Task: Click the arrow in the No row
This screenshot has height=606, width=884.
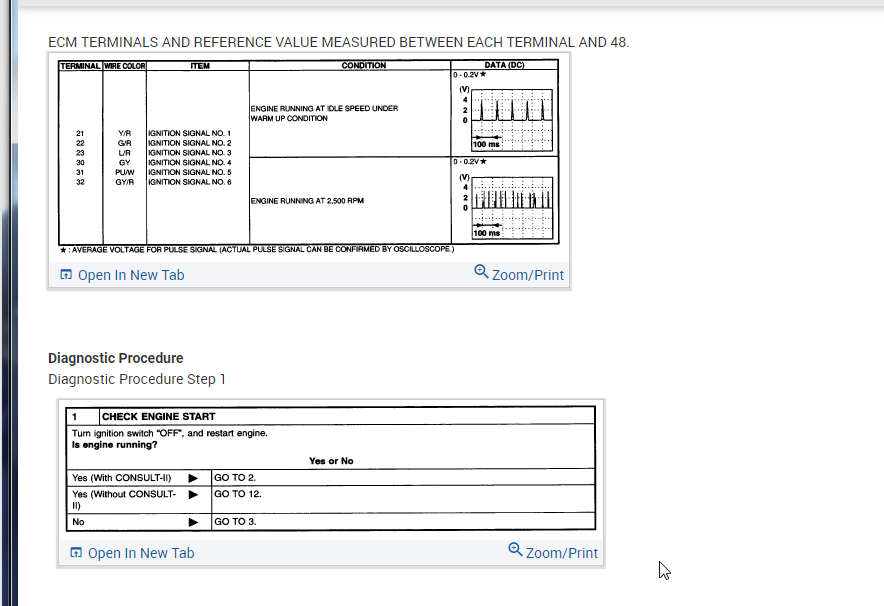Action: pyautogui.click(x=193, y=522)
